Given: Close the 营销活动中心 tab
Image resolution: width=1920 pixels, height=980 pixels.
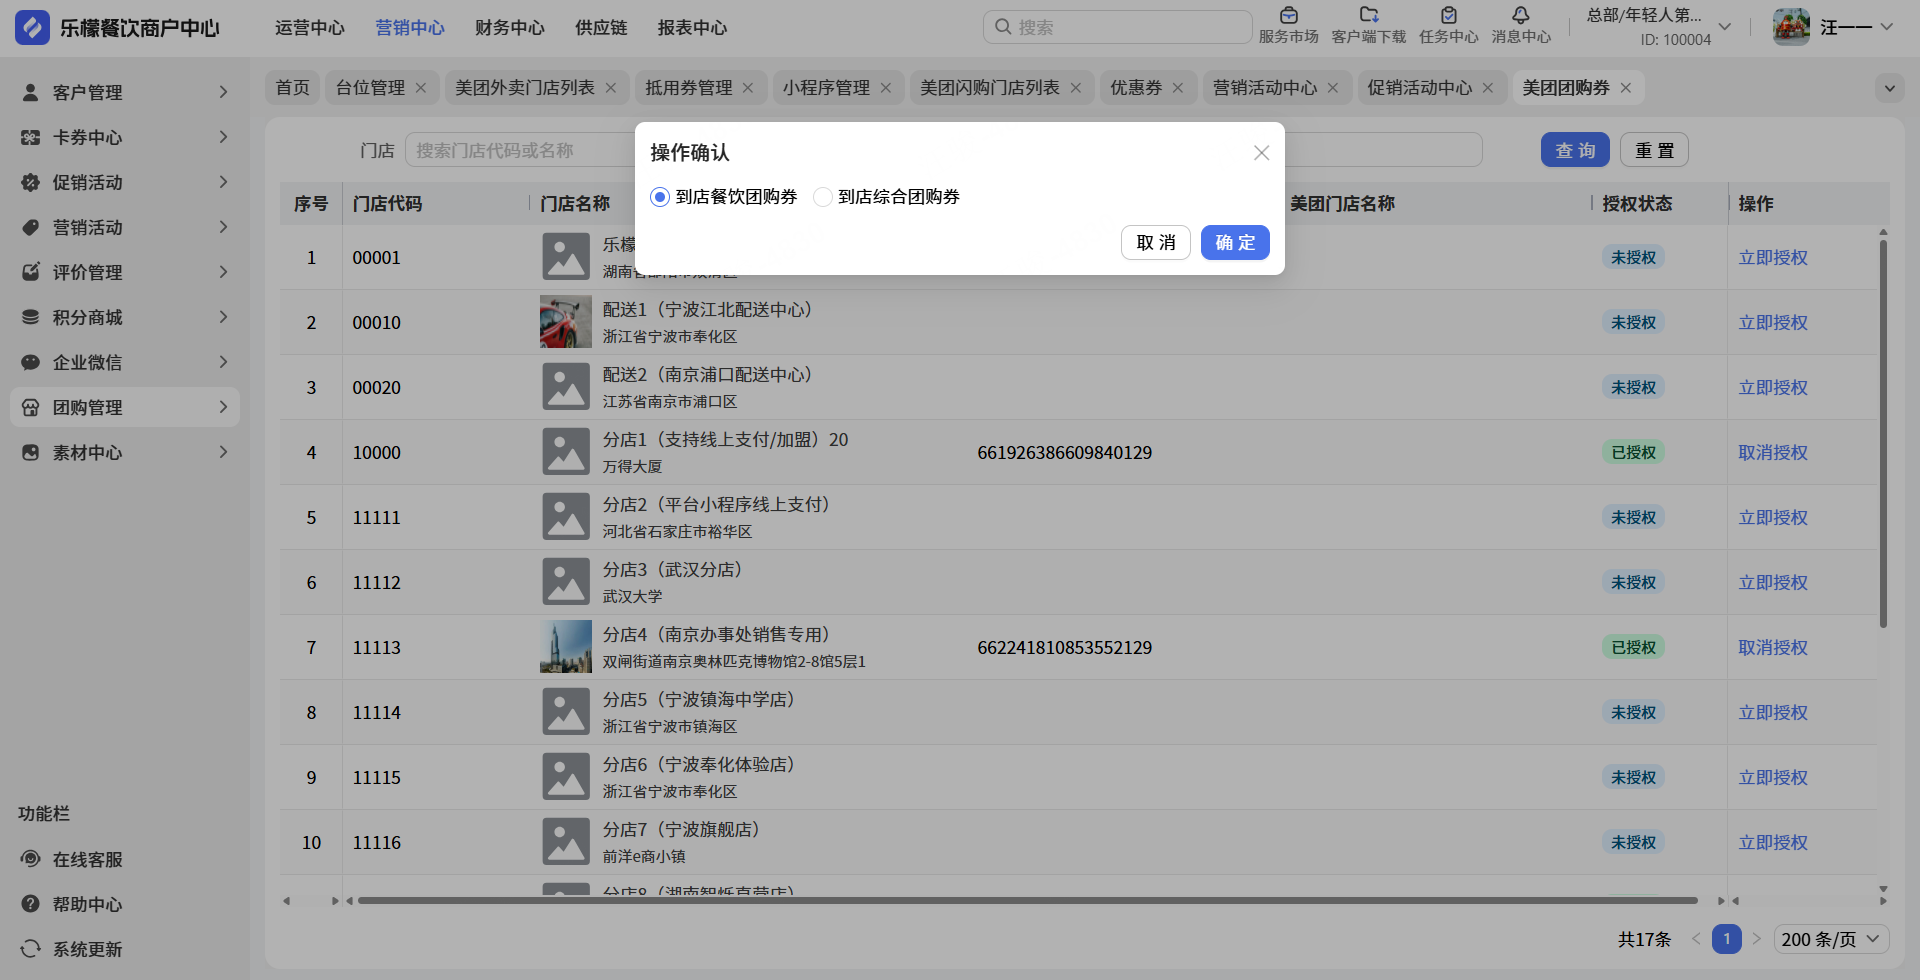Looking at the screenshot, I should click(x=1333, y=88).
